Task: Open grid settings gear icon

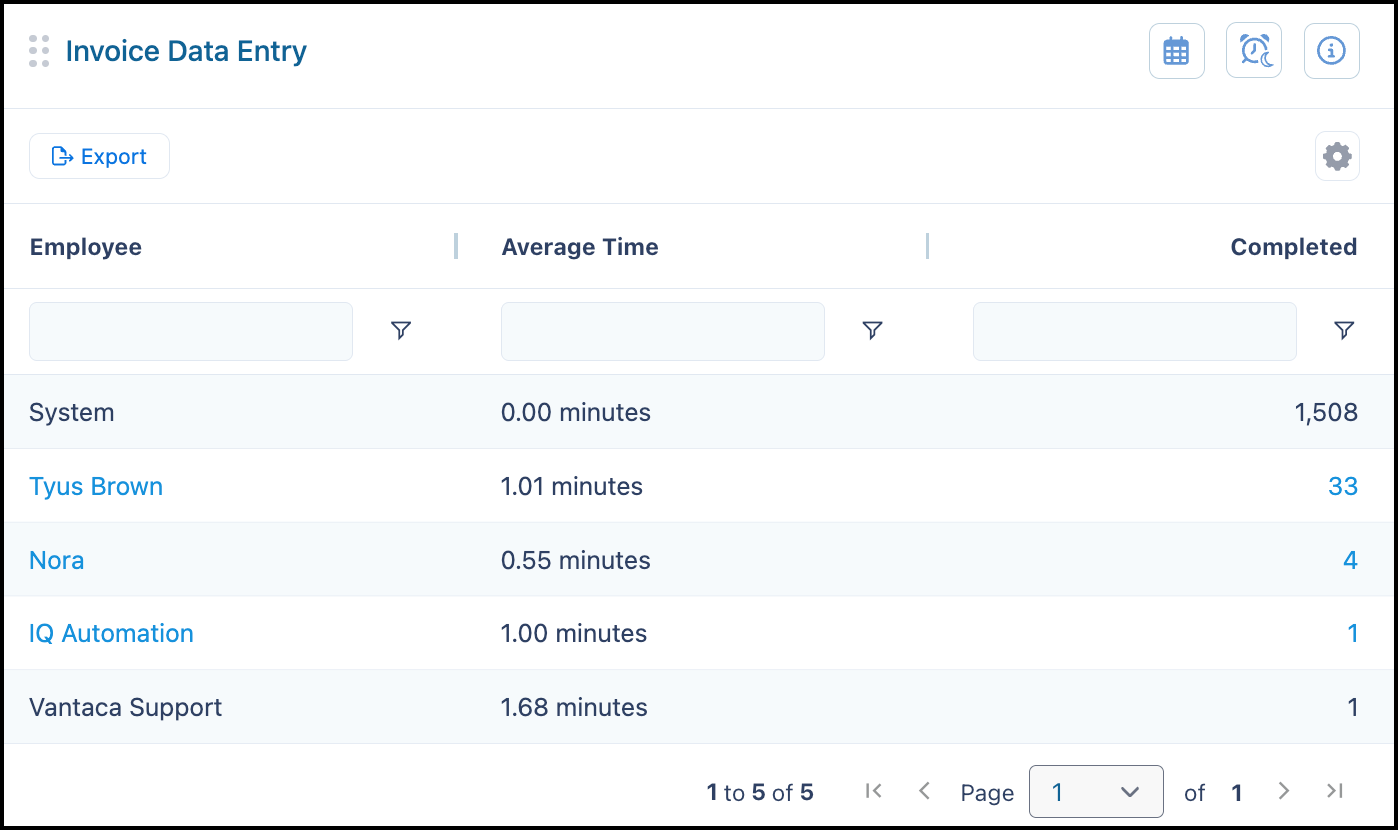Action: click(x=1337, y=157)
